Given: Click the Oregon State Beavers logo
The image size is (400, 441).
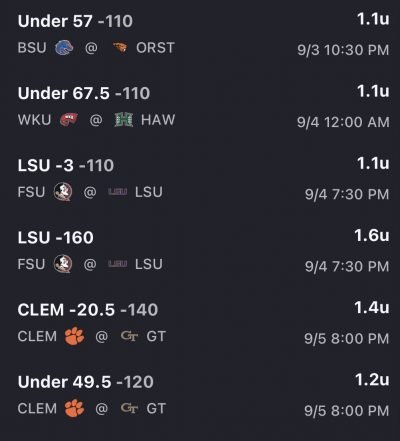Looking at the screenshot, I should [119, 48].
